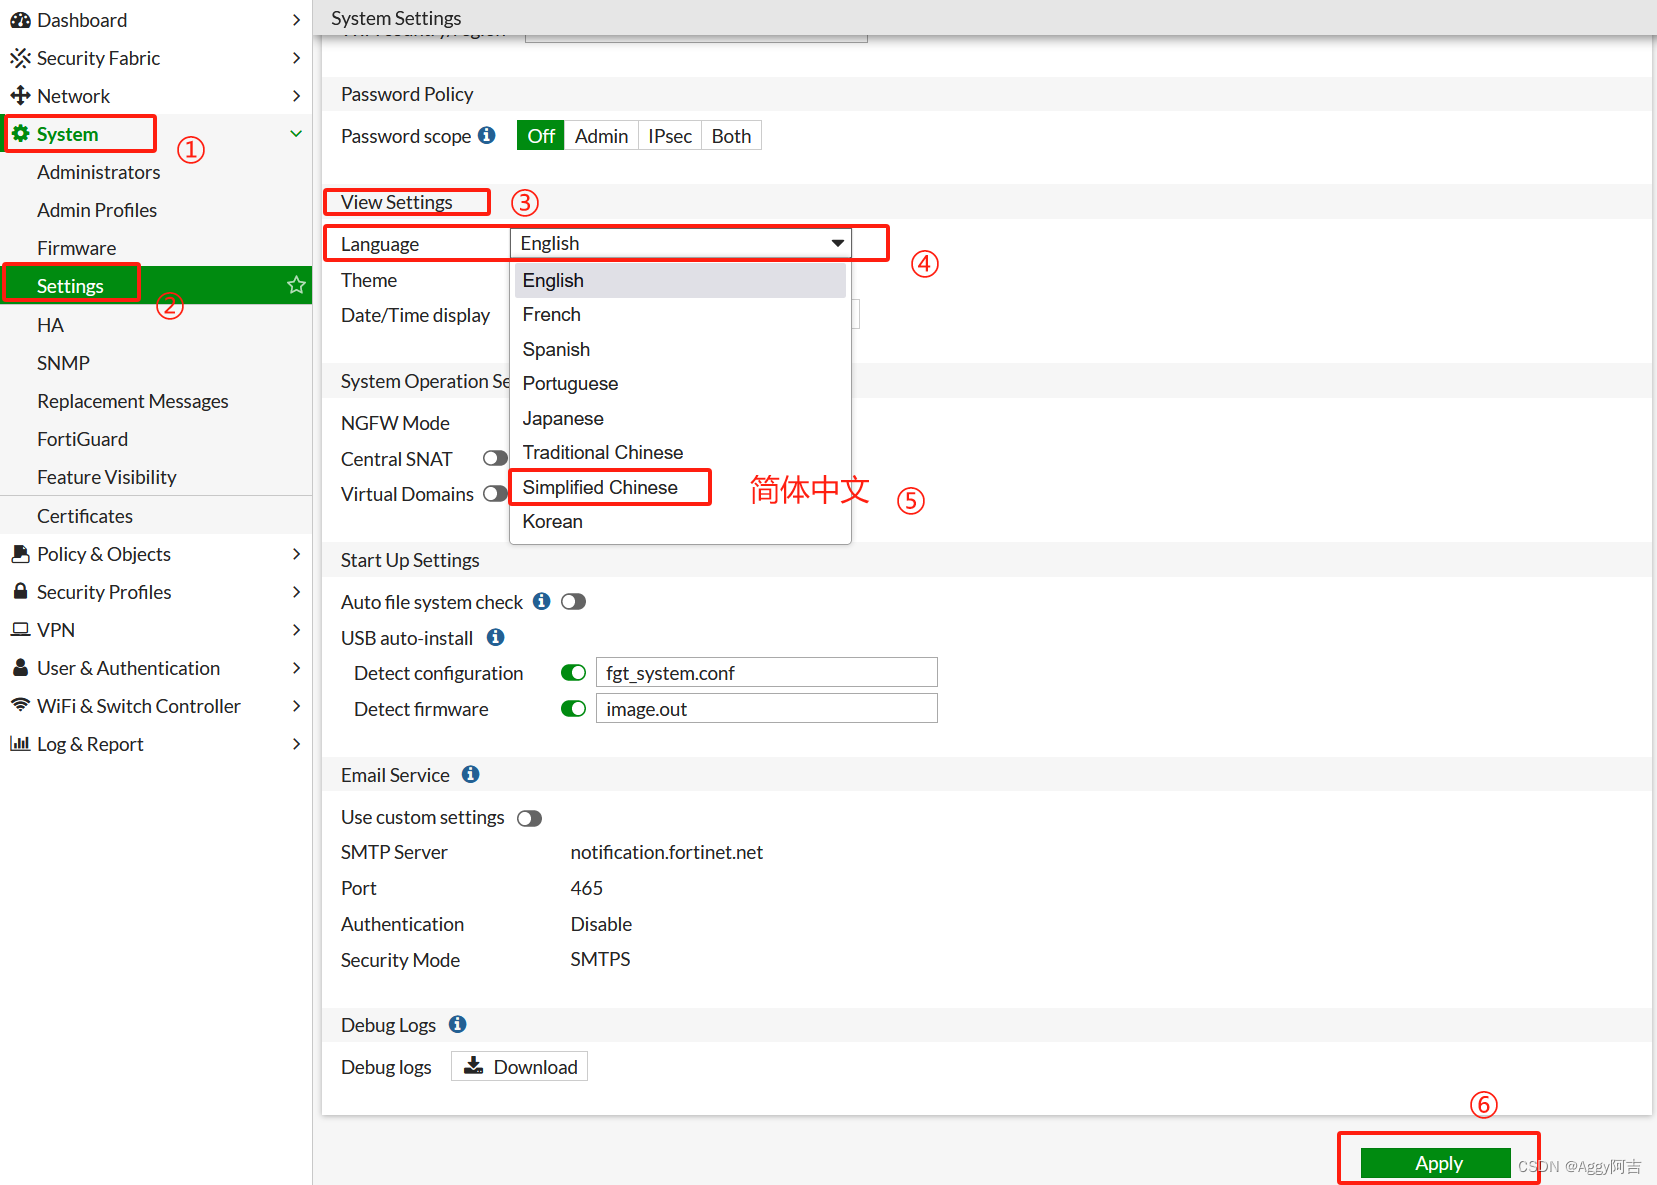This screenshot has width=1657, height=1185.
Task: Expand the VPN menu chevron
Action: (x=296, y=629)
